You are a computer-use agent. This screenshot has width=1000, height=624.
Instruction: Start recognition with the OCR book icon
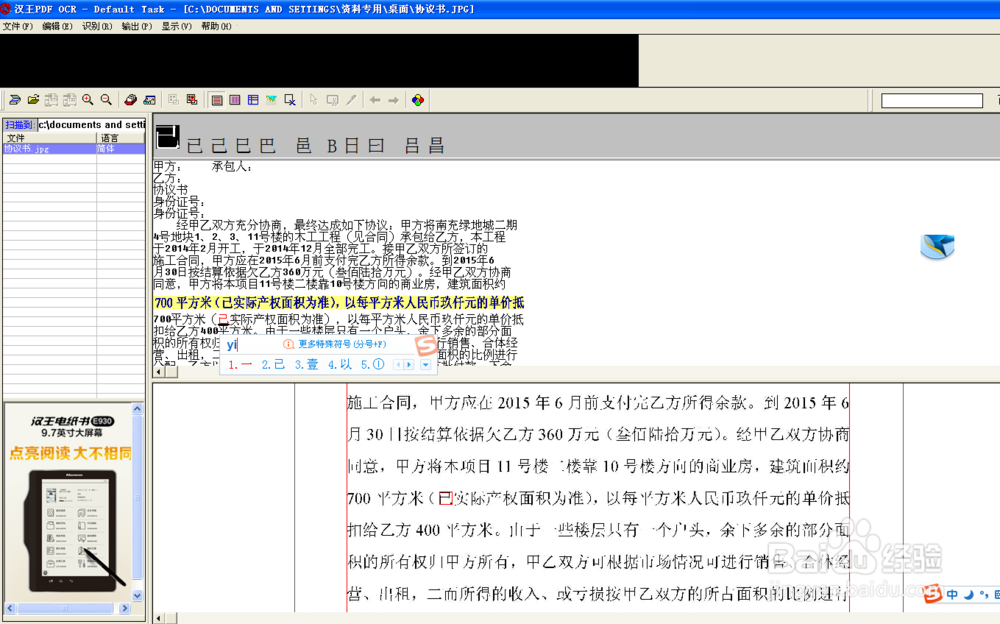point(129,100)
